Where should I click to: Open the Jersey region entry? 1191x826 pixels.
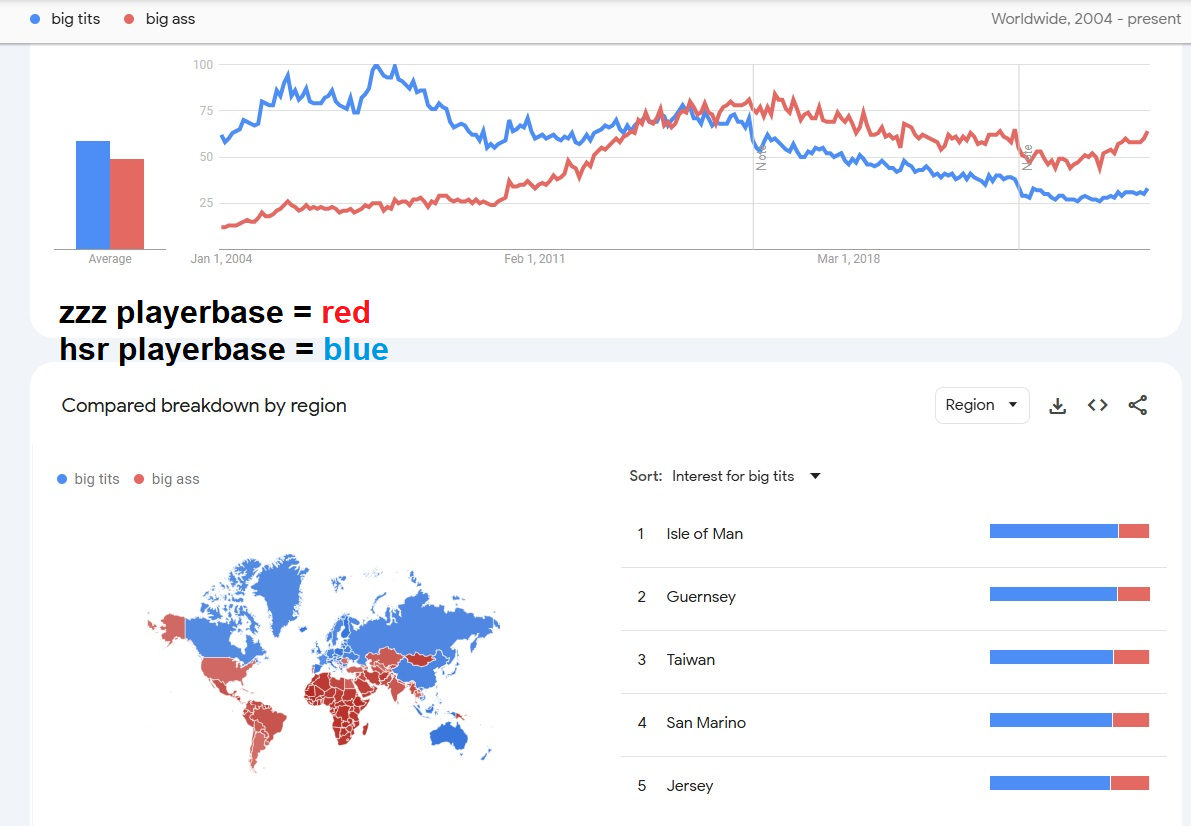point(689,786)
